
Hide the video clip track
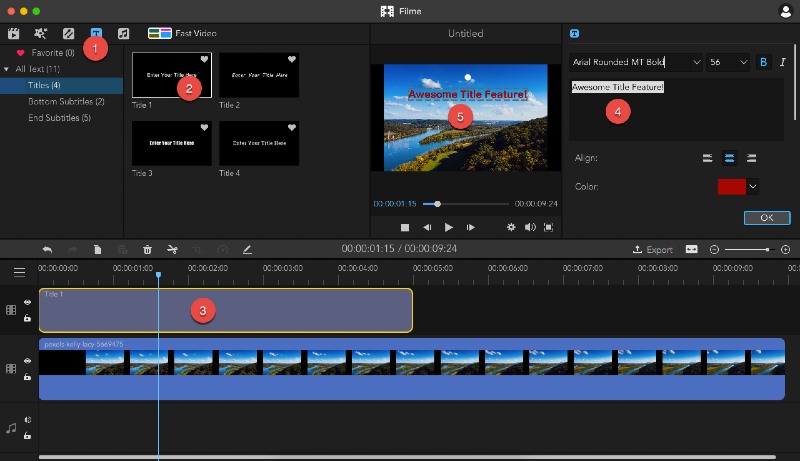pos(28,361)
